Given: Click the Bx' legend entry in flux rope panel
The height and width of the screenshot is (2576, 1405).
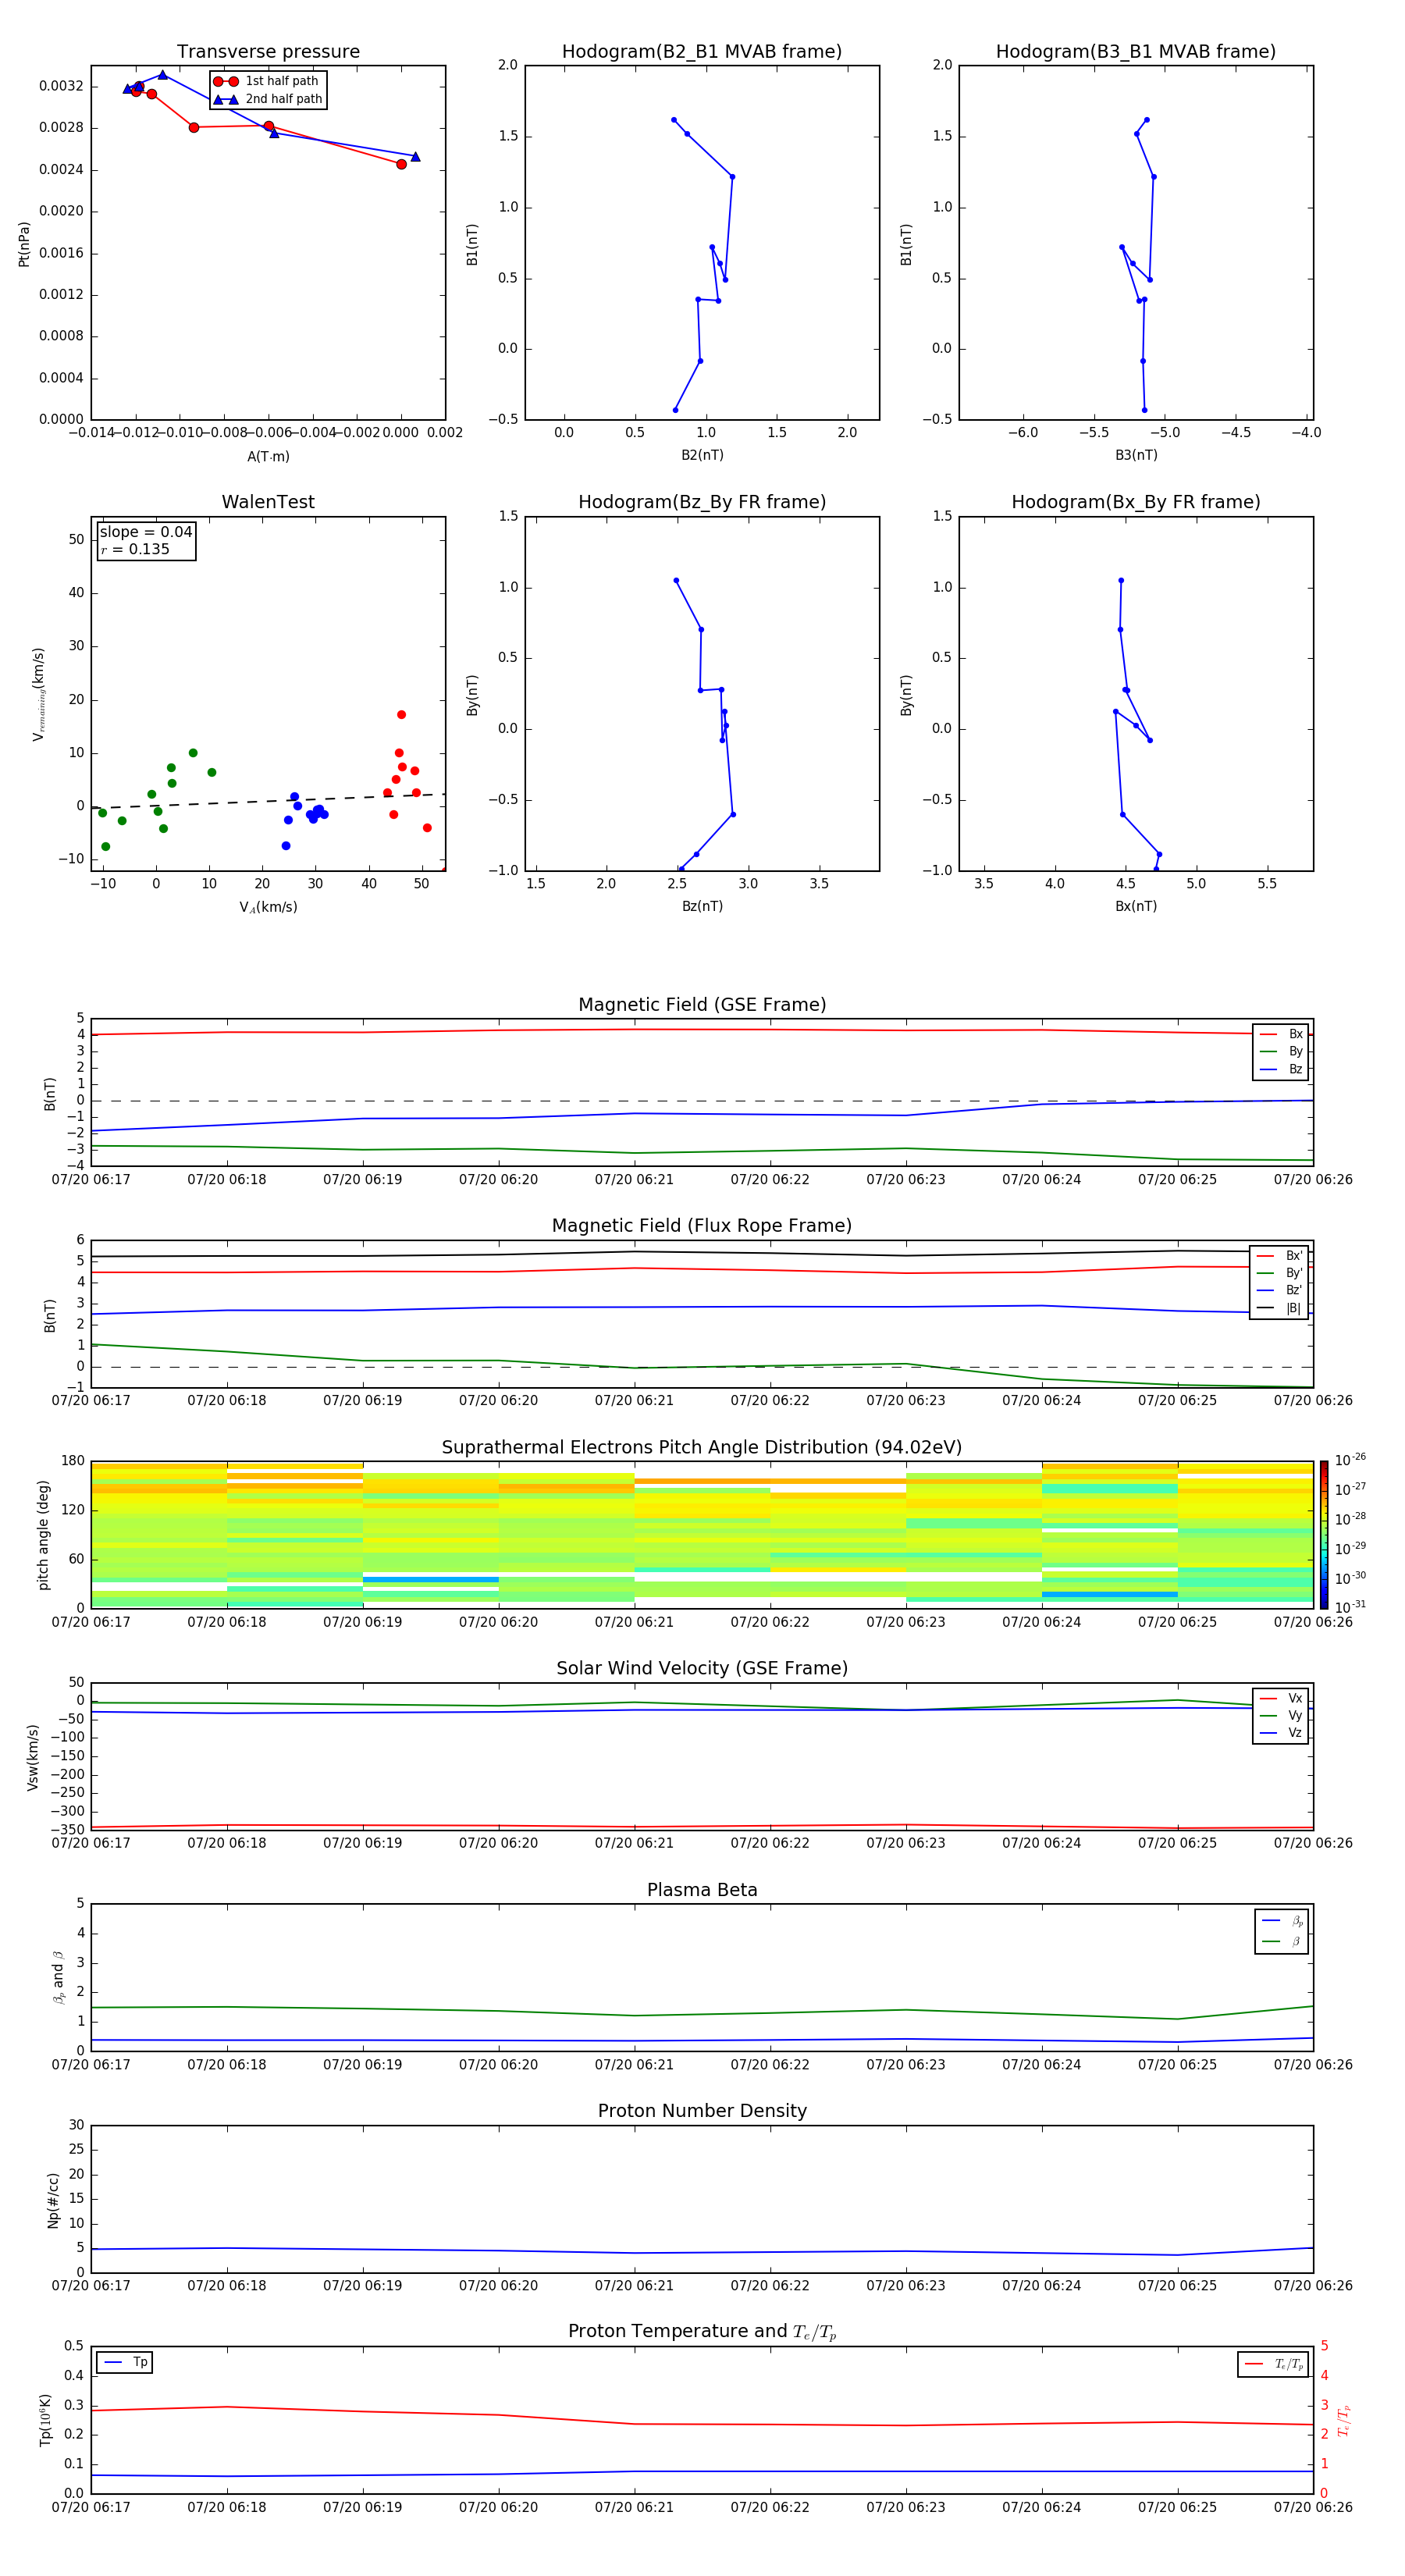Looking at the screenshot, I should (1279, 1256).
